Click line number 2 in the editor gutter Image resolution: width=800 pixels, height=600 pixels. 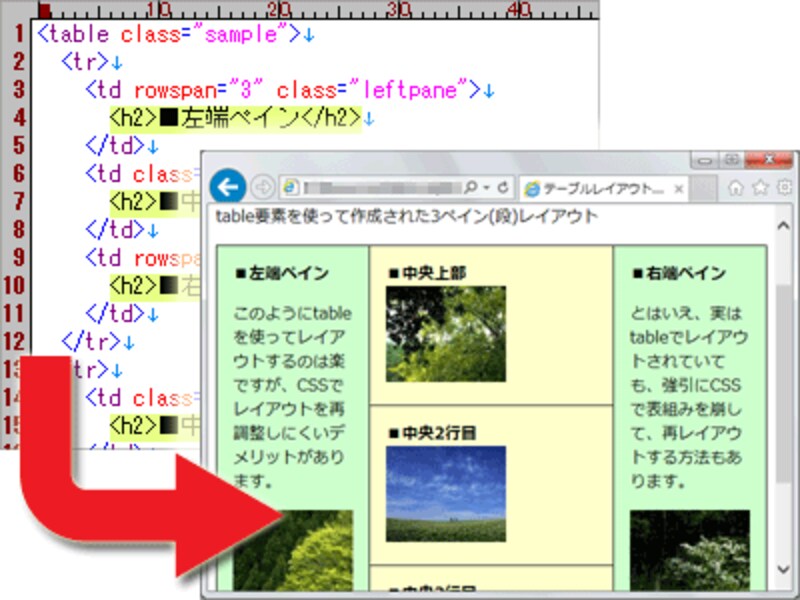[x=19, y=62]
